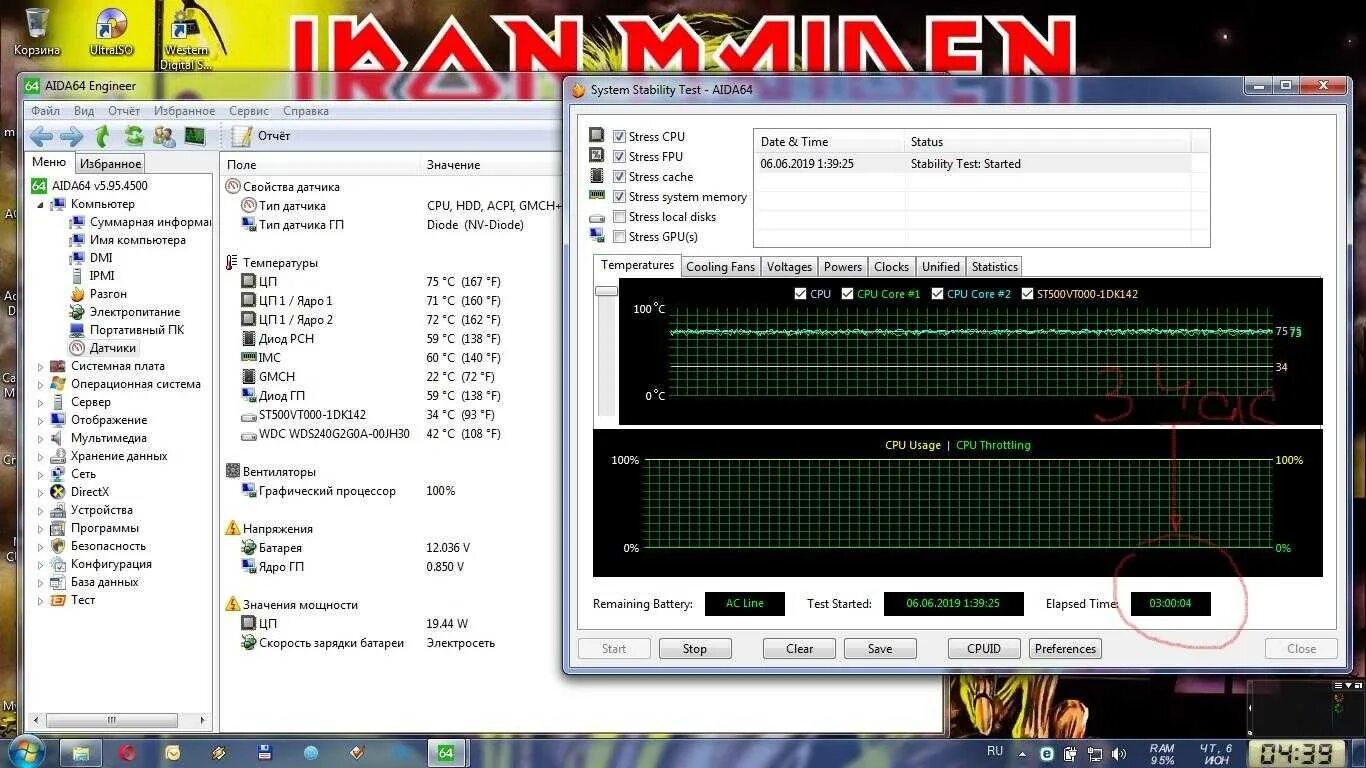The image size is (1366, 768).
Task: Click the Save button
Action: coord(880,649)
